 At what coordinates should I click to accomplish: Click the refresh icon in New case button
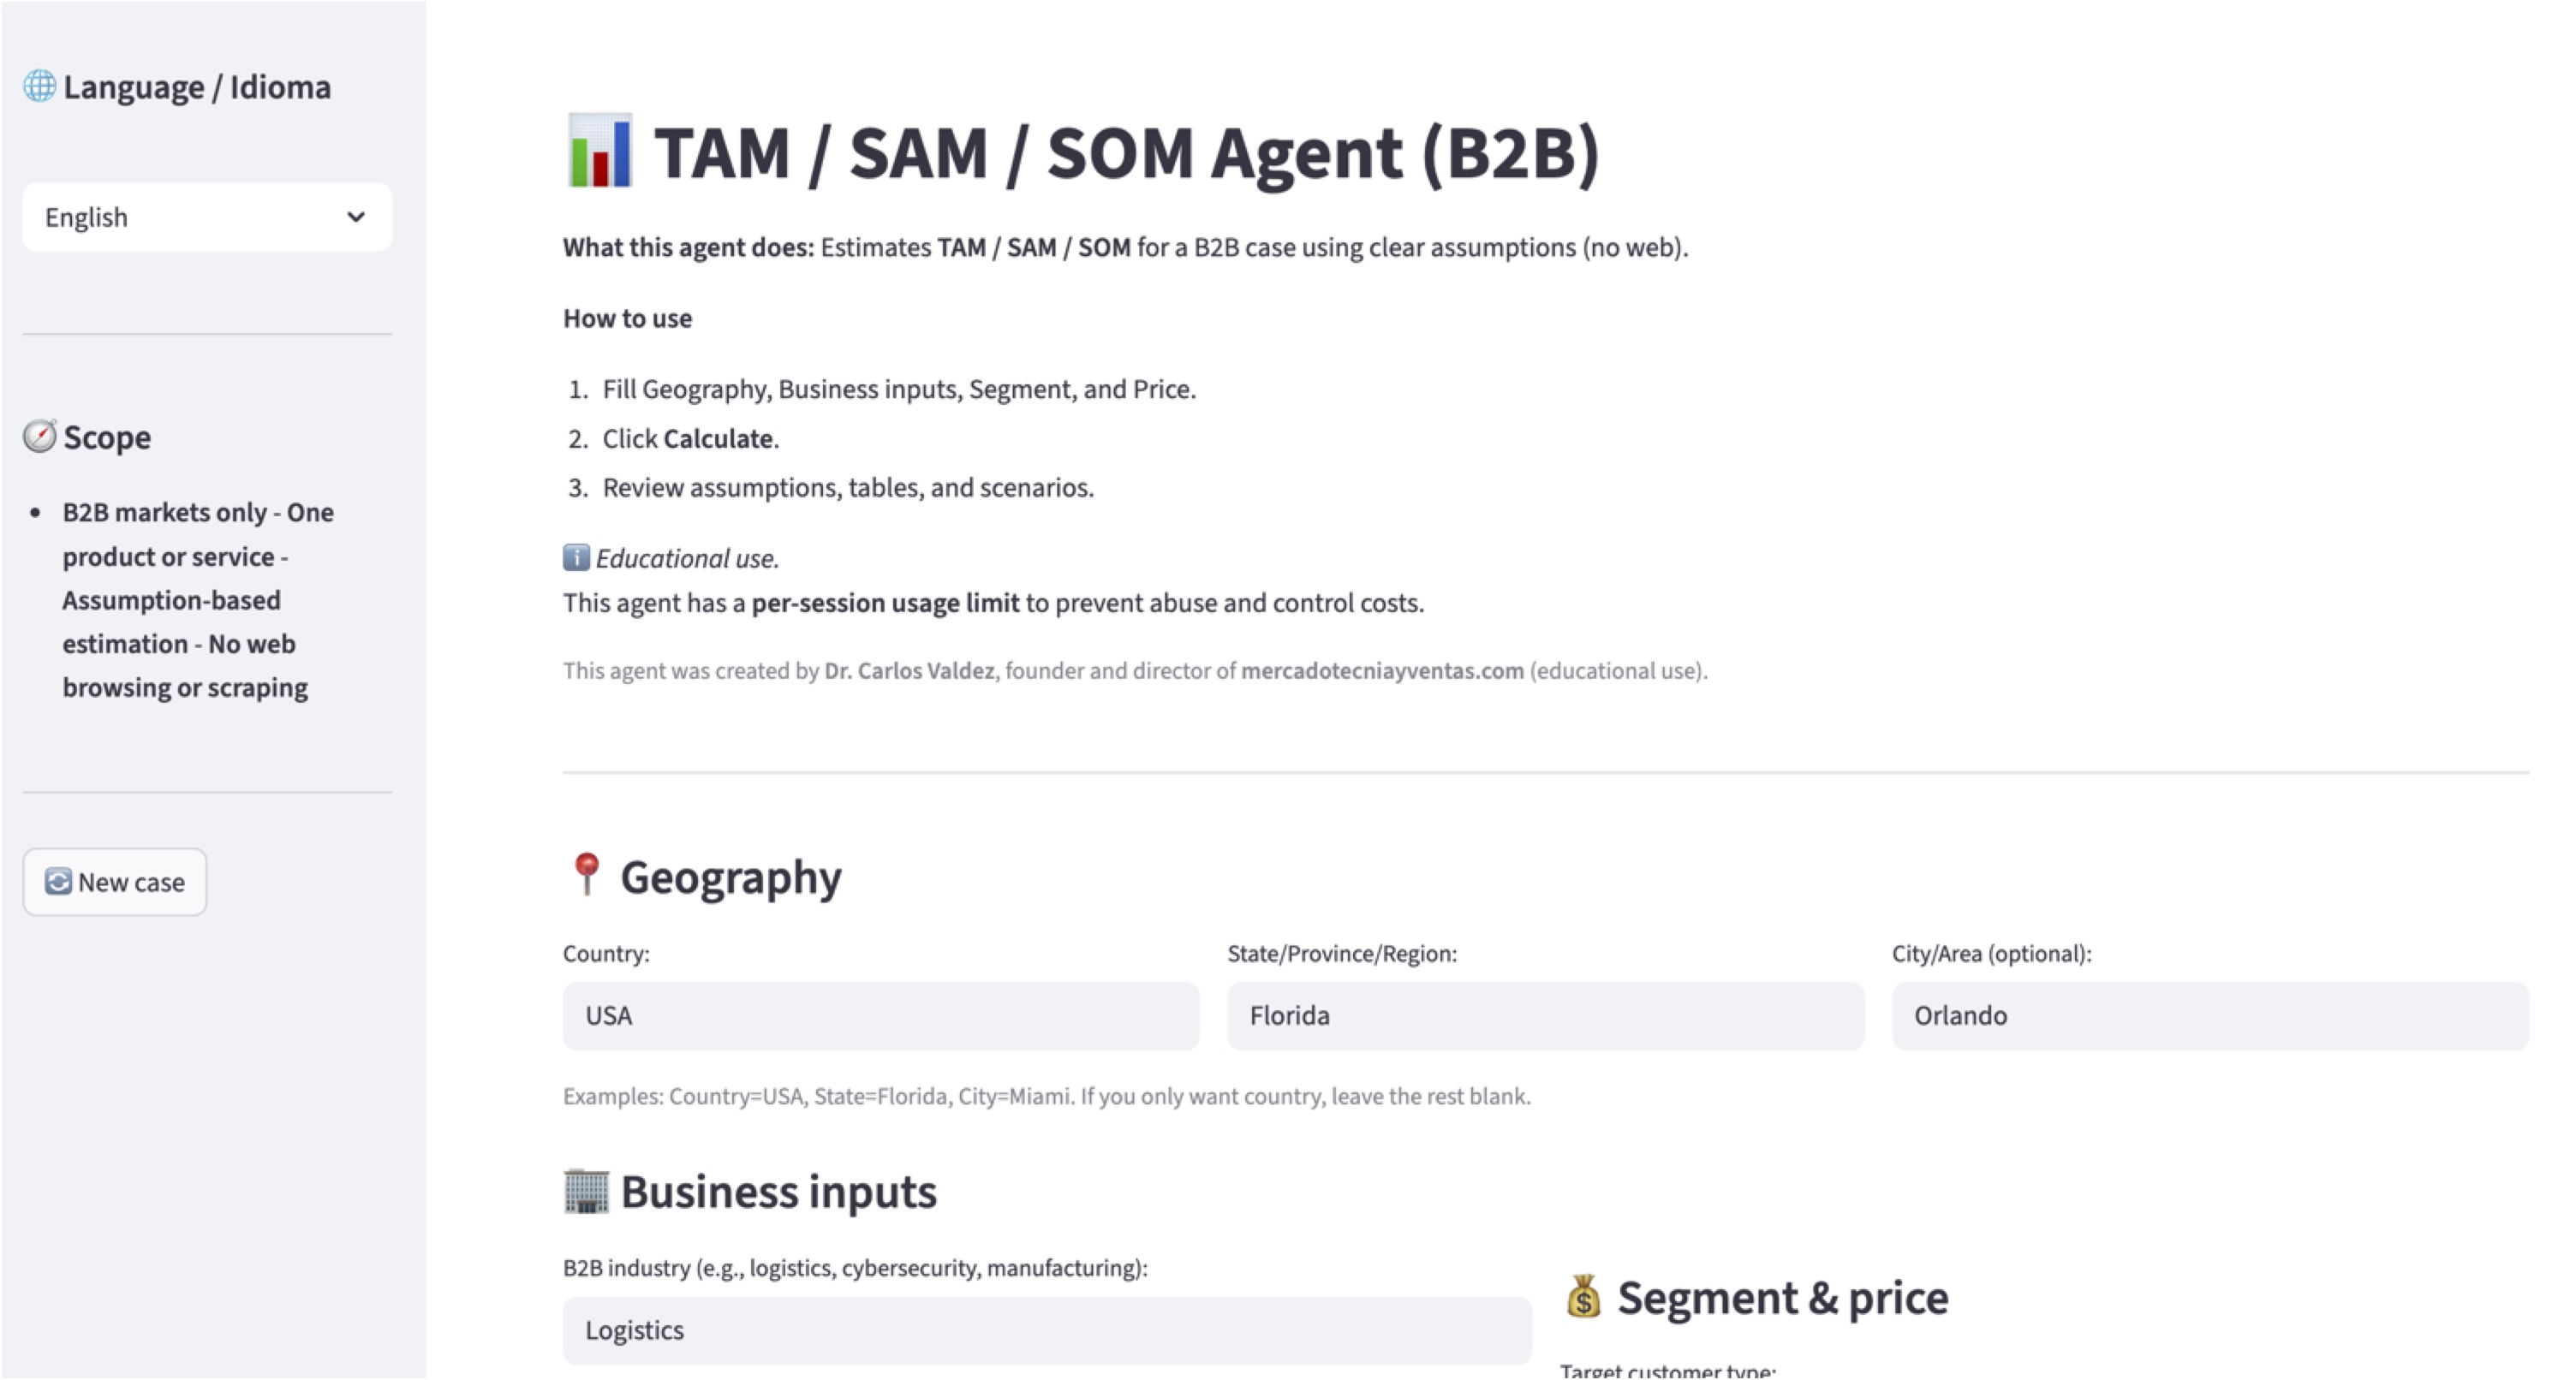(x=58, y=882)
